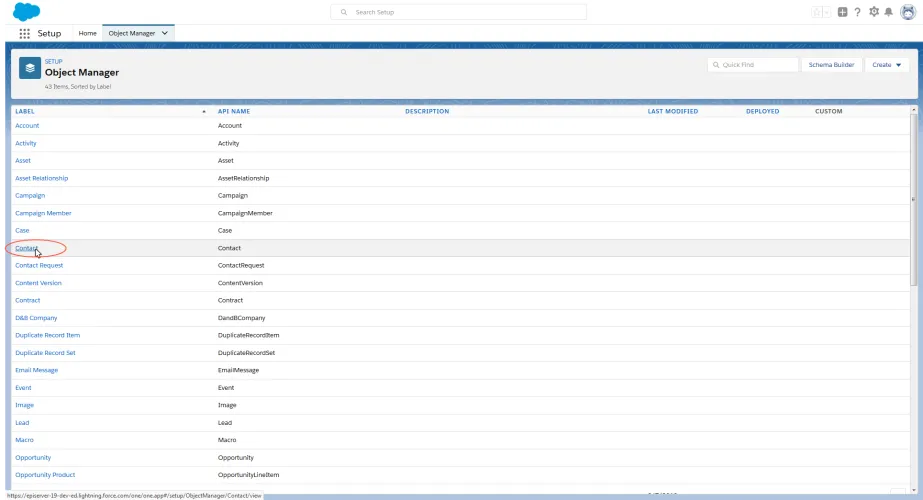The image size is (923, 500).
Task: Open Email Message object
Action: coord(36,370)
